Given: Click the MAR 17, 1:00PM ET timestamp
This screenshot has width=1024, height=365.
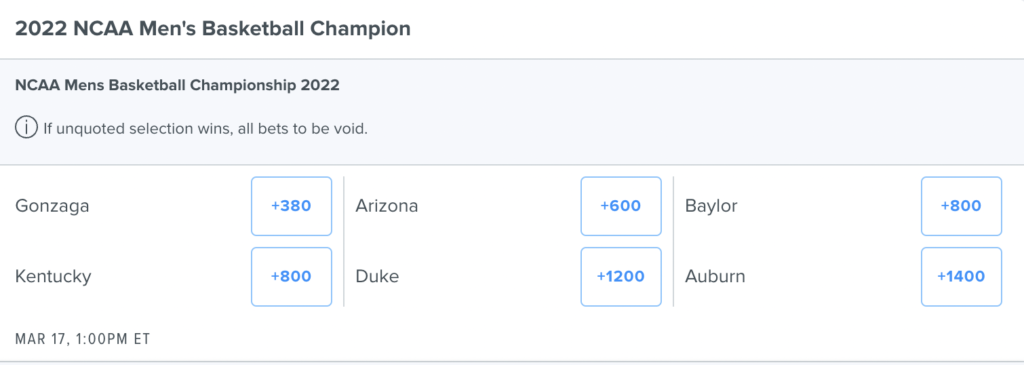Looking at the screenshot, I should (83, 340).
